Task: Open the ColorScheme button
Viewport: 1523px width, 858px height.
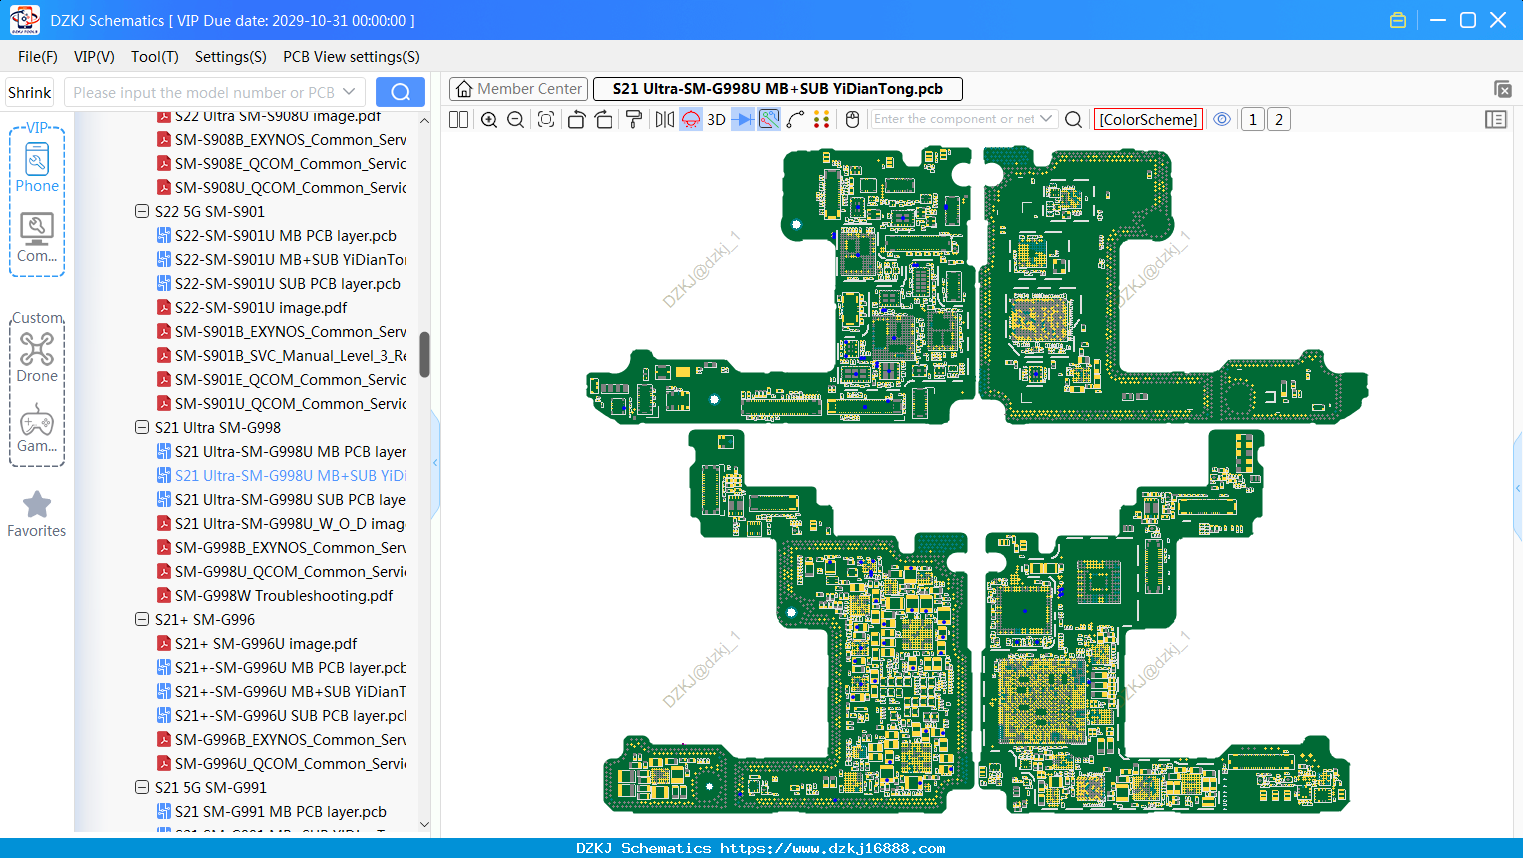Action: 1148,120
